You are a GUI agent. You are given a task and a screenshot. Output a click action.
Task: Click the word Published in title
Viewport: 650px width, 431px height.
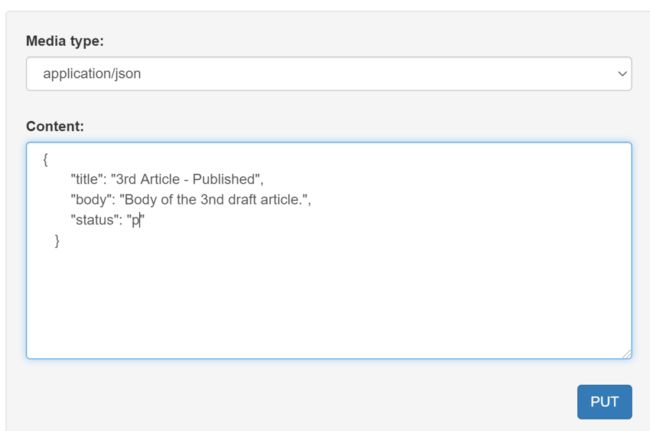223,179
